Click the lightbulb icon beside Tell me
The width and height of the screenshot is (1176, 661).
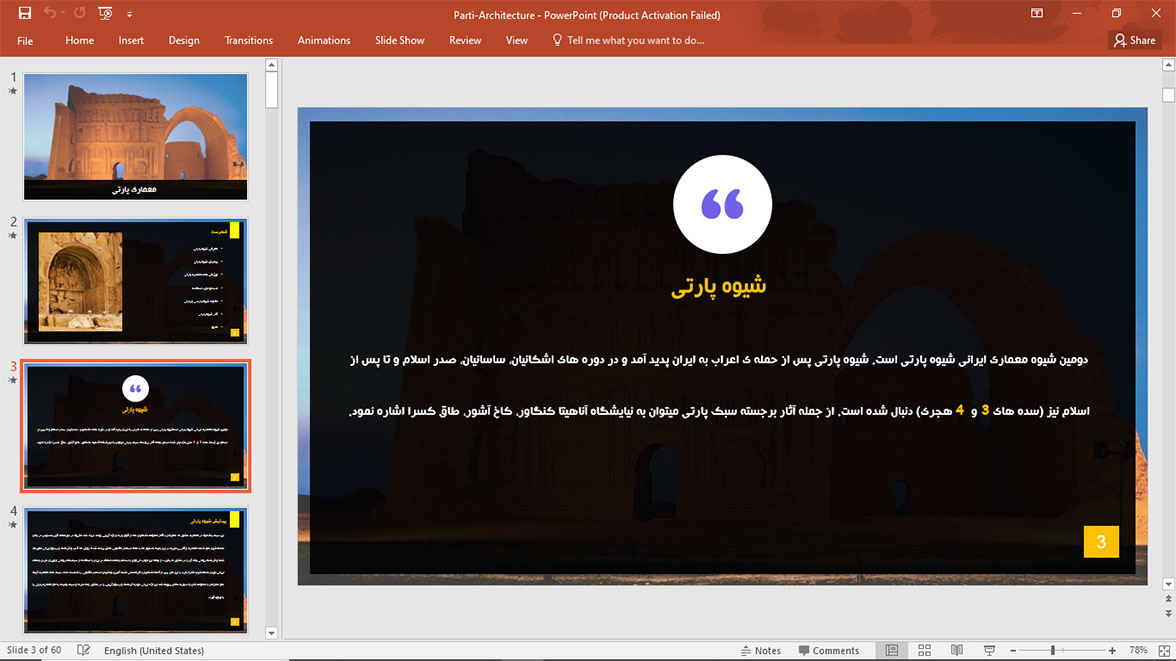click(x=556, y=40)
